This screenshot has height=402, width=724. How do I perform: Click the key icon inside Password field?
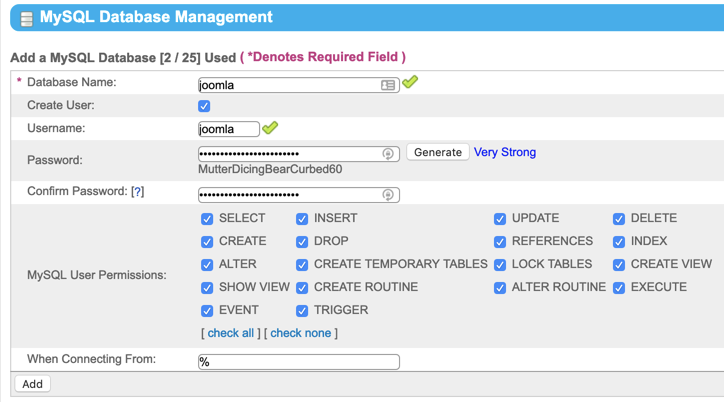388,154
